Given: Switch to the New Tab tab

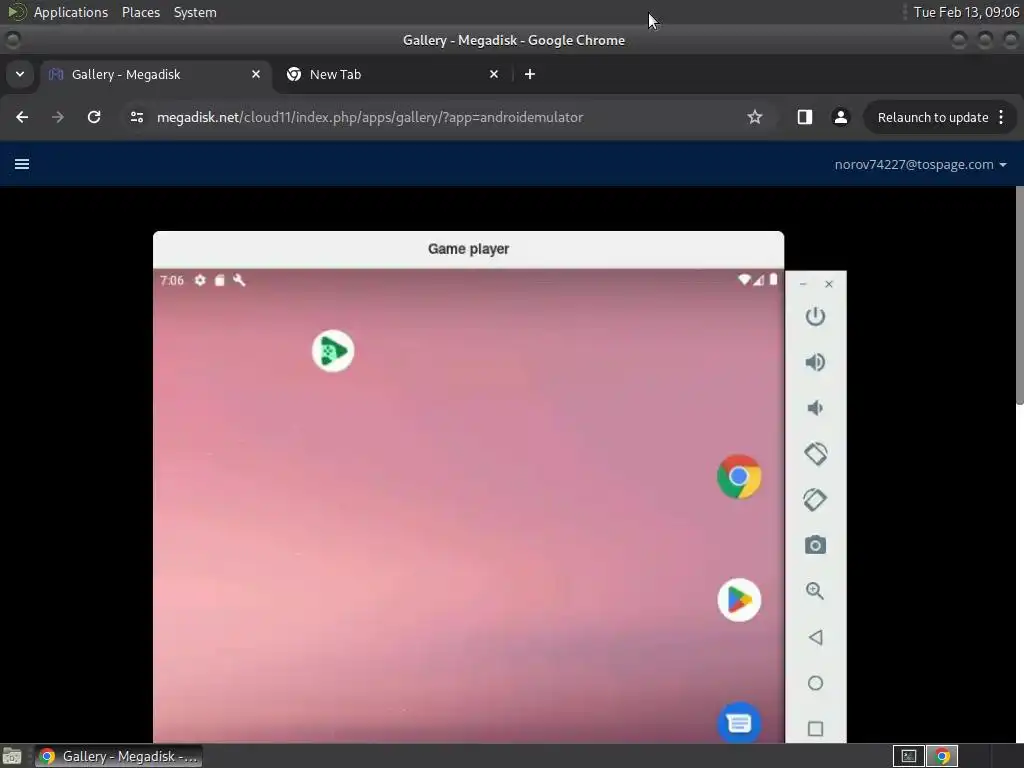Looking at the screenshot, I should [393, 74].
